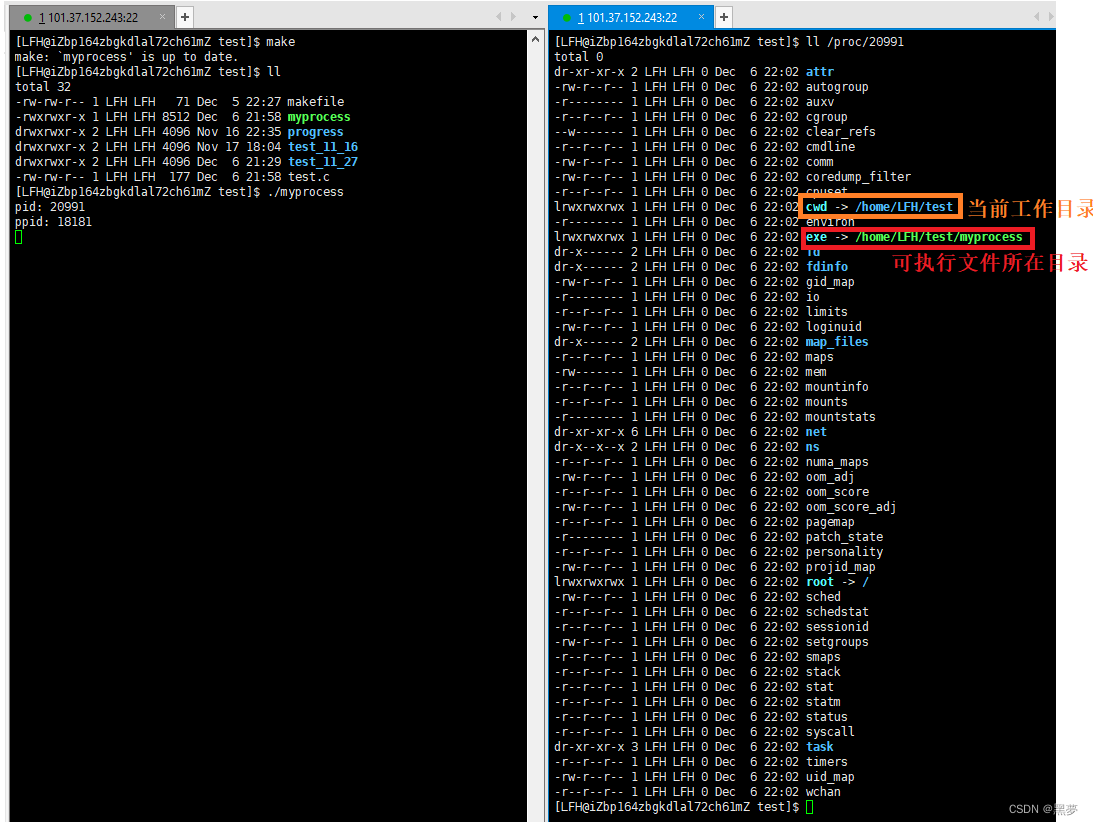
Task: Click the "cgroup" entry
Action: 827,117
